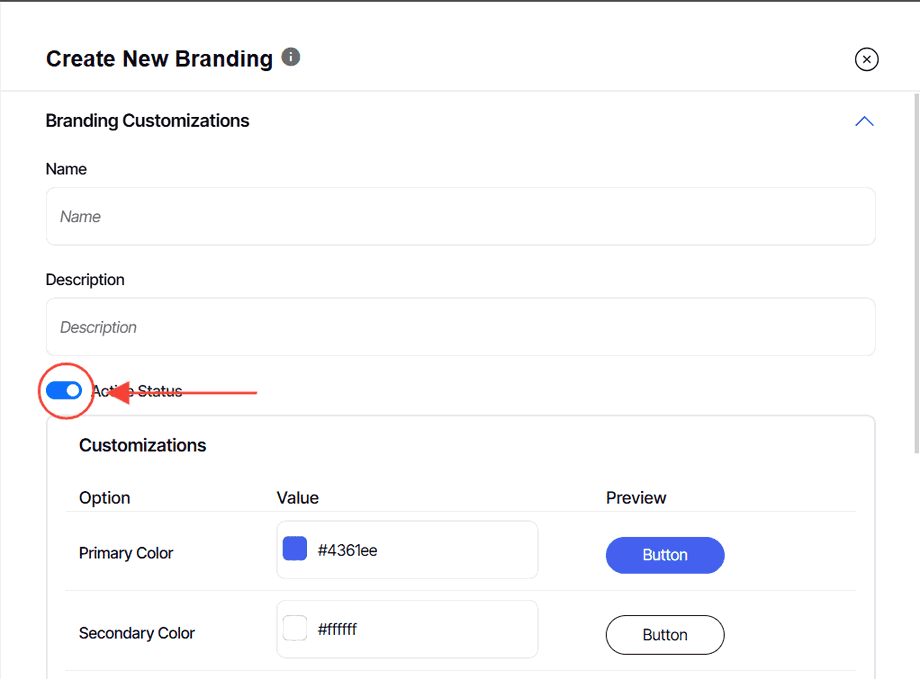Click the info icon beside Create New Branding

pyautogui.click(x=291, y=57)
